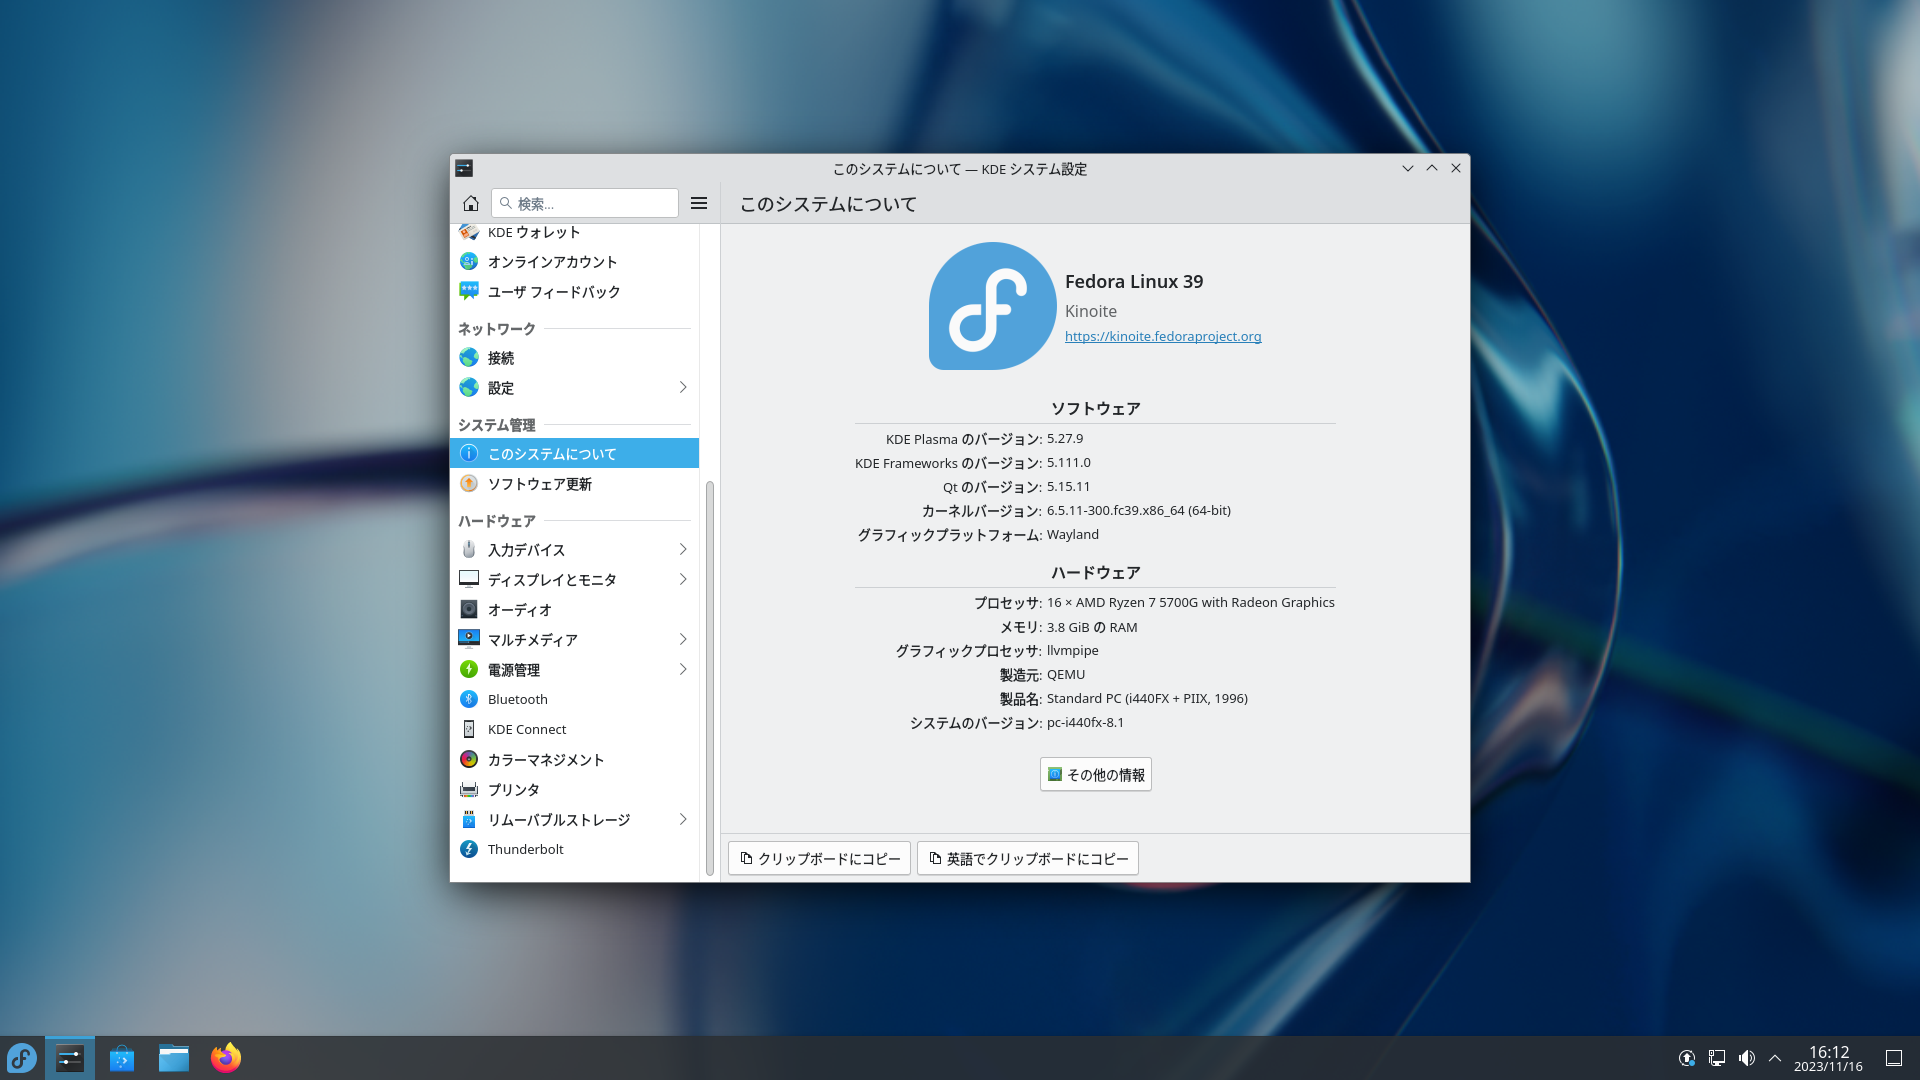Open the オーディオ audio settings
The width and height of the screenshot is (1920, 1080).
pos(519,610)
